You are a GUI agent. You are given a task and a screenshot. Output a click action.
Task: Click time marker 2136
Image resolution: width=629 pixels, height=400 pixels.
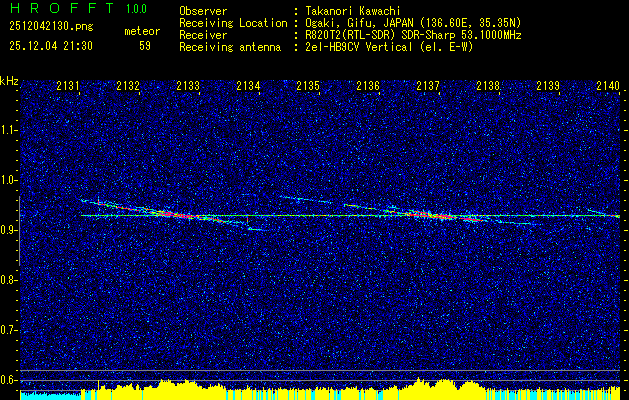(368, 86)
